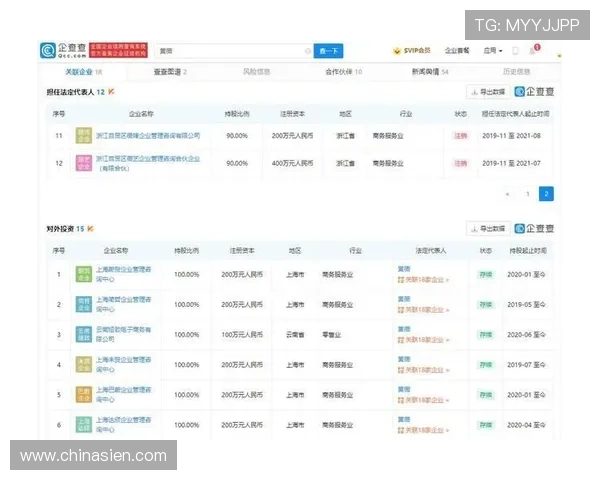
Task: Open 关联18家企业 link in investment row 2
Action: point(423,310)
